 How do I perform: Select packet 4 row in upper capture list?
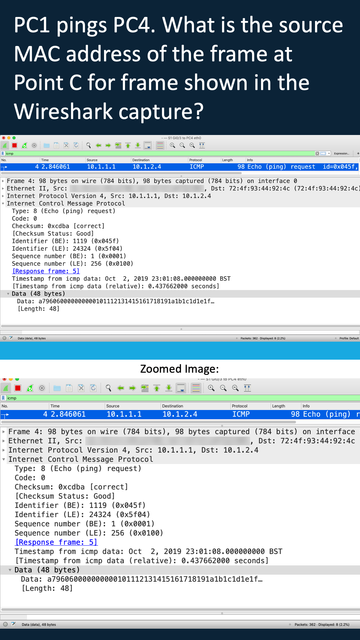click(x=180, y=167)
